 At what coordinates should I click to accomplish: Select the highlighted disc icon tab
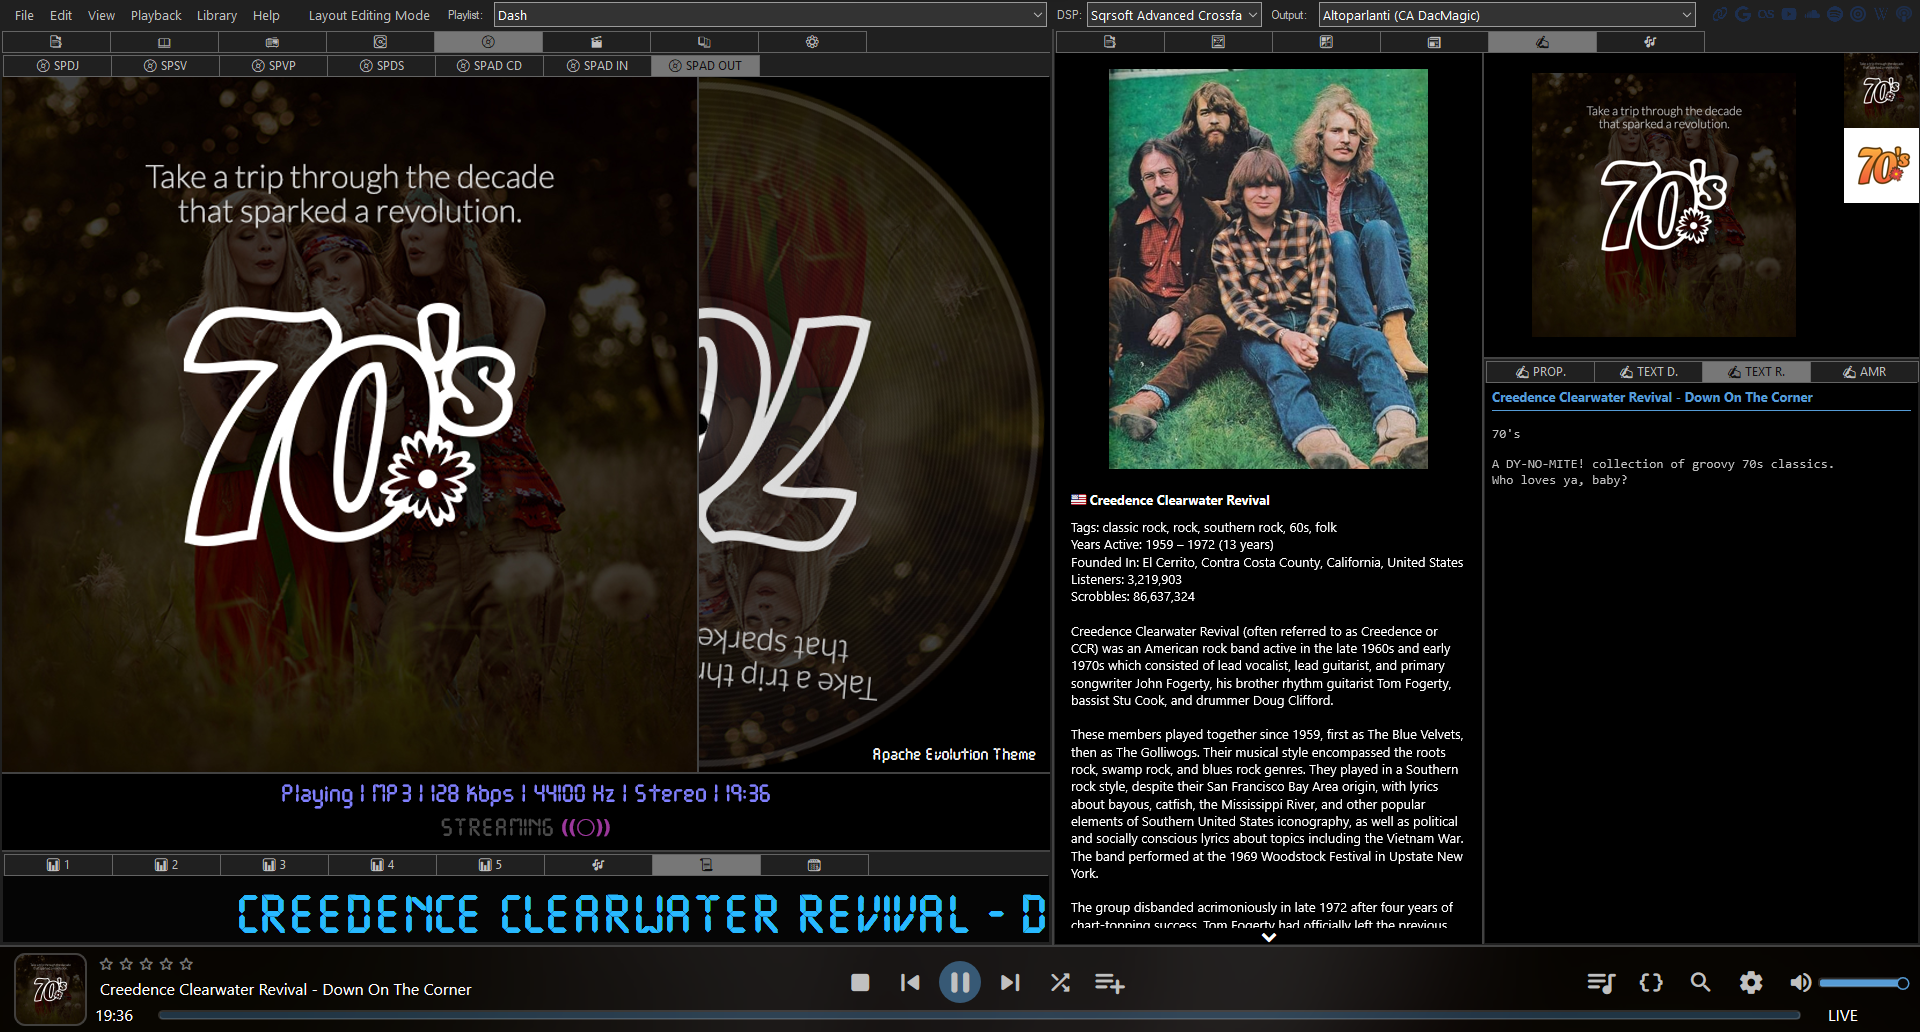click(x=488, y=42)
